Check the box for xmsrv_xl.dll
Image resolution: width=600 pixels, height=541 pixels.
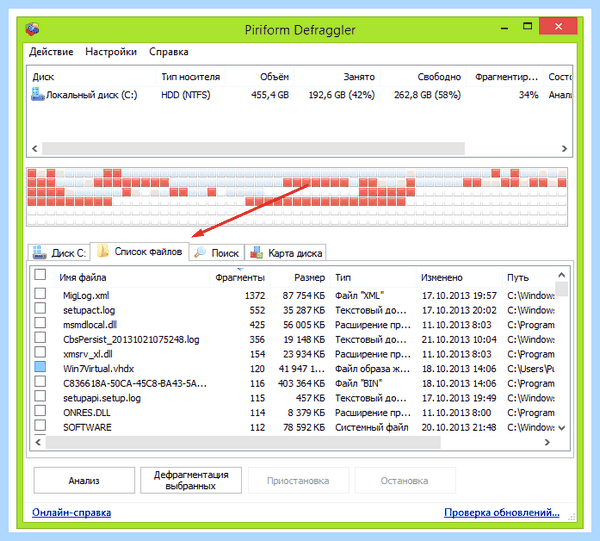pos(40,352)
